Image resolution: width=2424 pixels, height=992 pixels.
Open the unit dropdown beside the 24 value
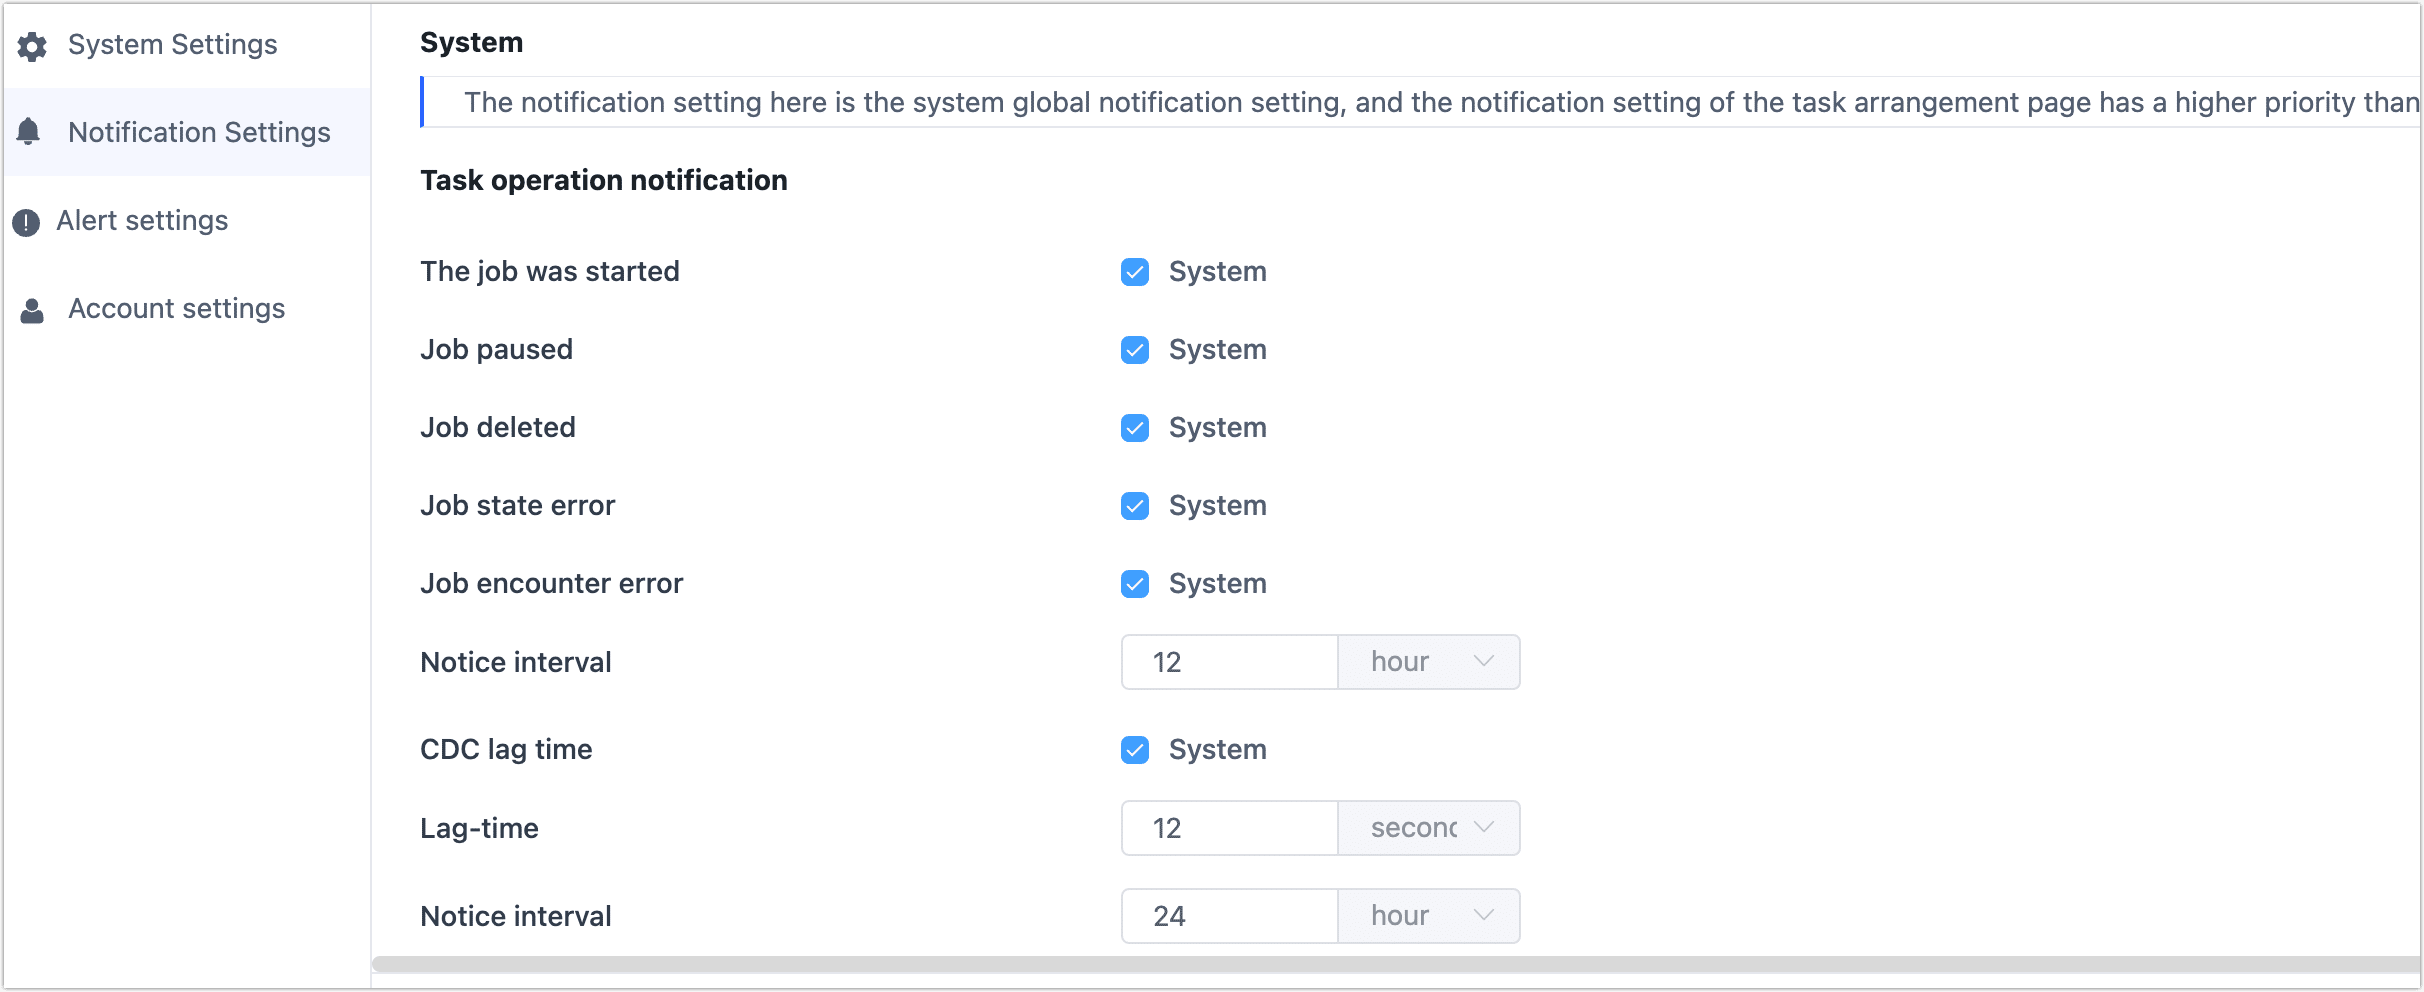1428,914
